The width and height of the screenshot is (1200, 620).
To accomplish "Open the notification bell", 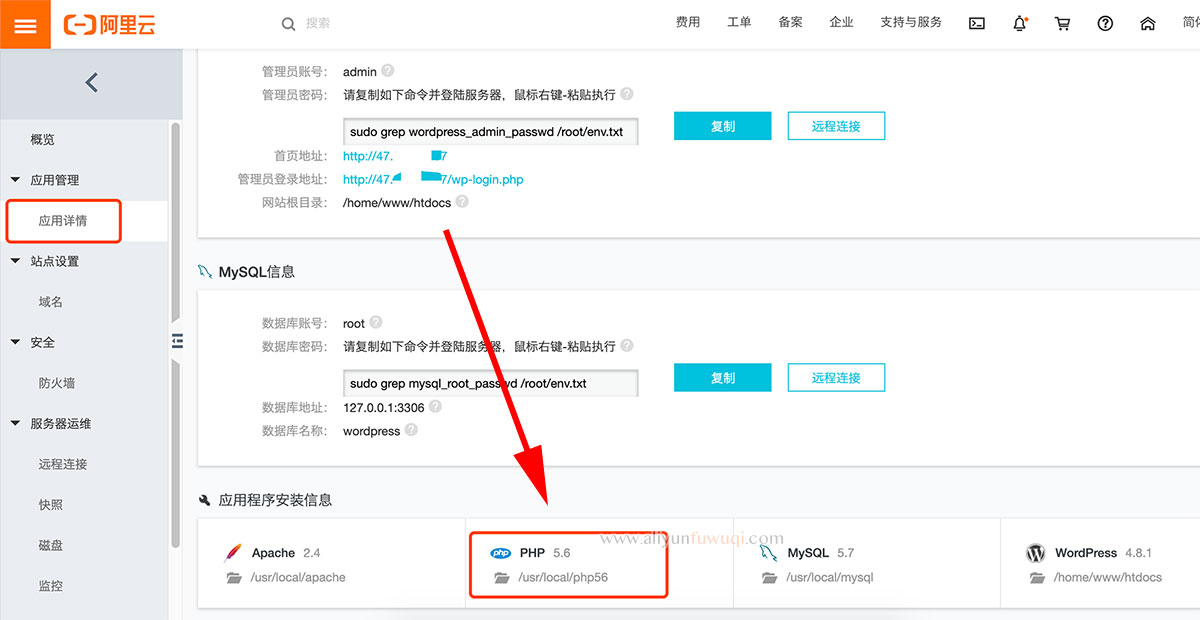I will click(1020, 24).
